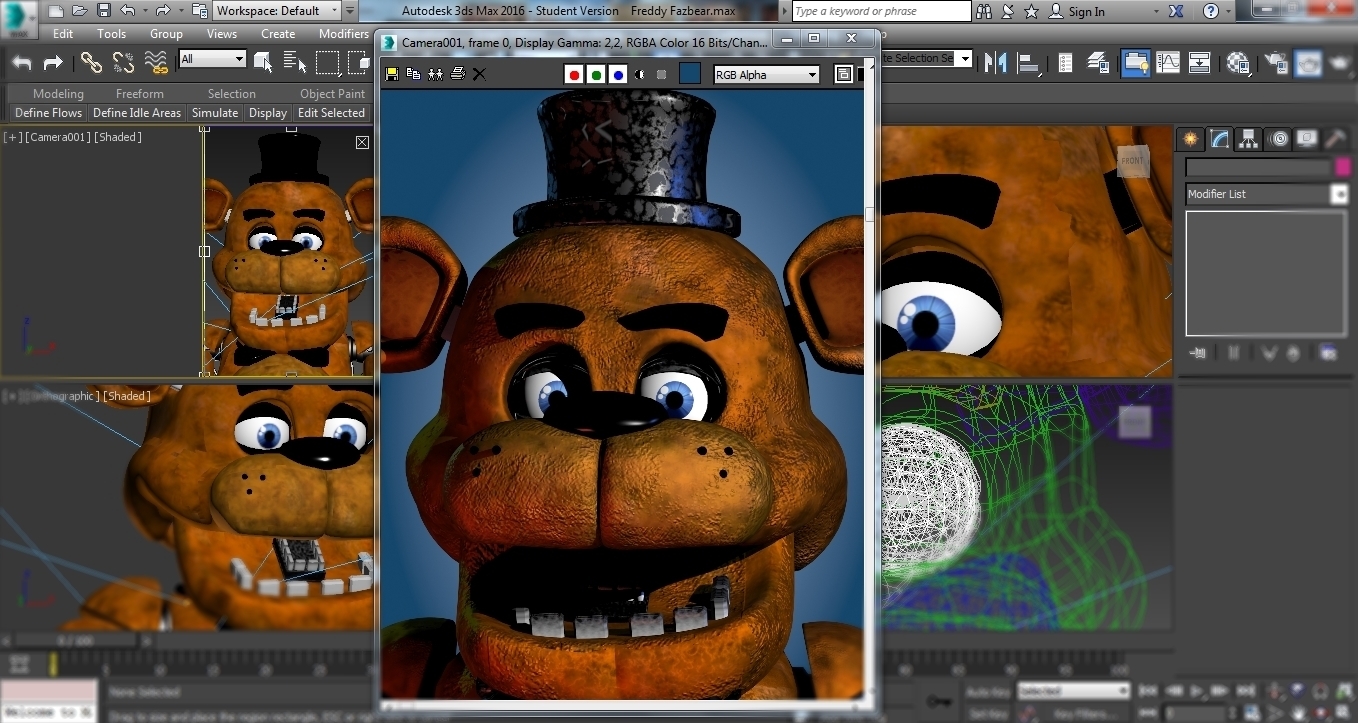The width and height of the screenshot is (1358, 723).
Task: Open the Selected key mode dropdown
Action: (x=1073, y=690)
